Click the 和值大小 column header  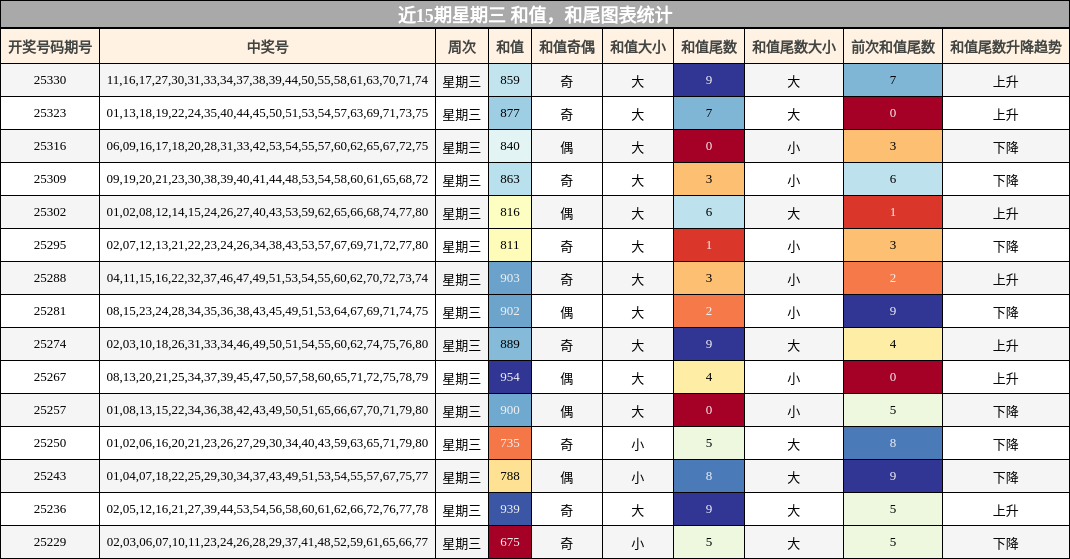click(637, 46)
